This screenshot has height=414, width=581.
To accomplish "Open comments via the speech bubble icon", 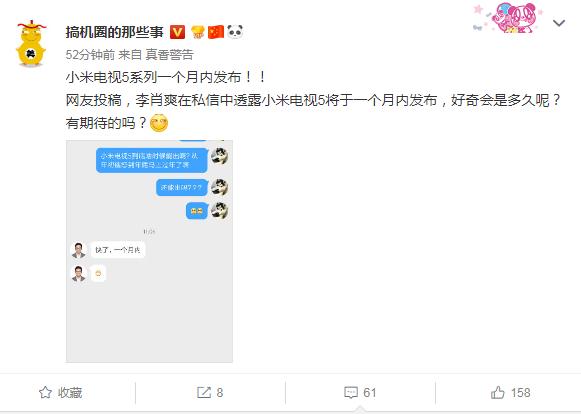I will coord(351,393).
